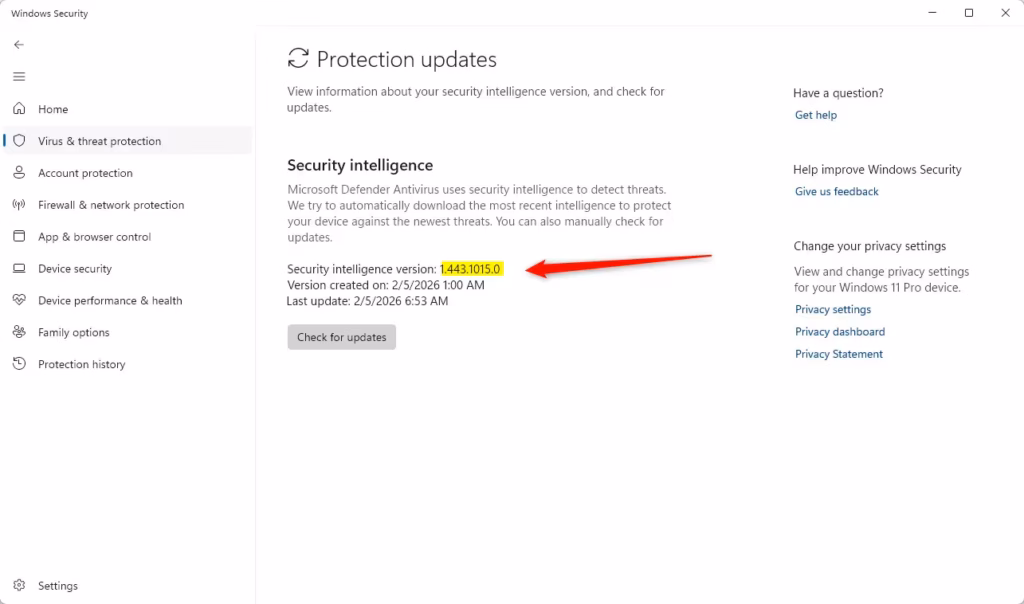This screenshot has width=1024, height=604.
Task: Read the Privacy Statement
Action: coord(838,353)
